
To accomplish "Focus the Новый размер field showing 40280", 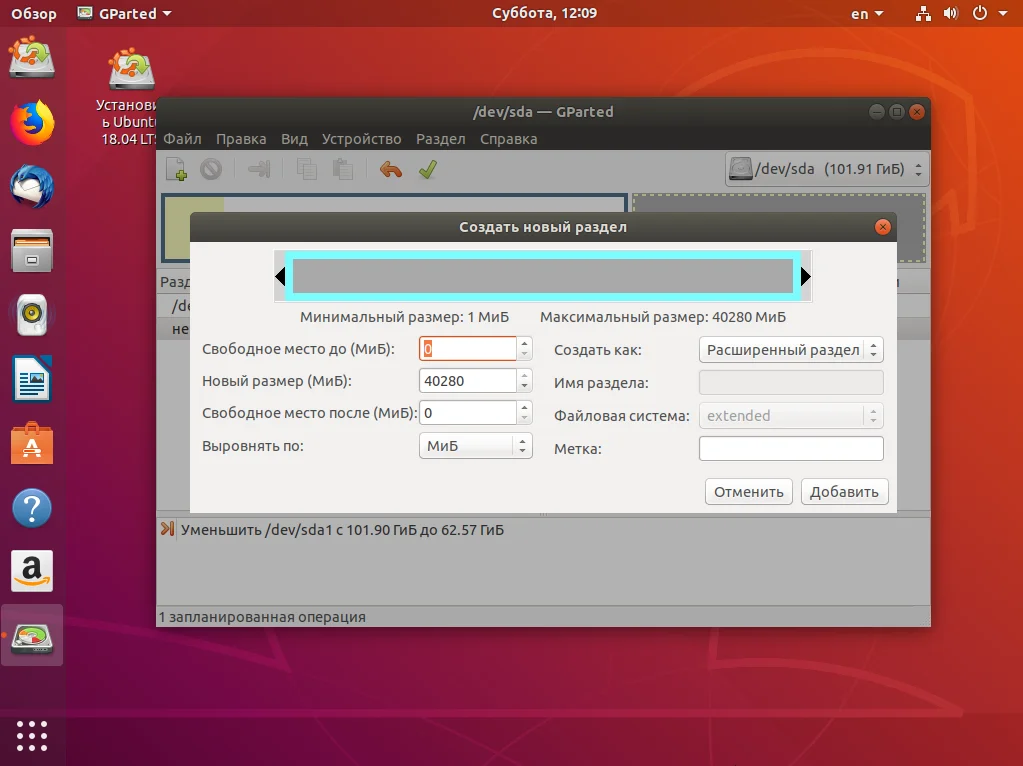I will click(x=468, y=380).
